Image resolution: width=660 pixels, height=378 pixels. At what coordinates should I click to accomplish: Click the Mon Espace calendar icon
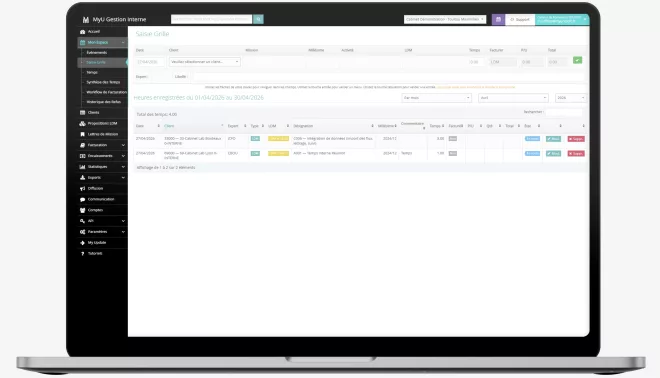pyautogui.click(x=82, y=43)
